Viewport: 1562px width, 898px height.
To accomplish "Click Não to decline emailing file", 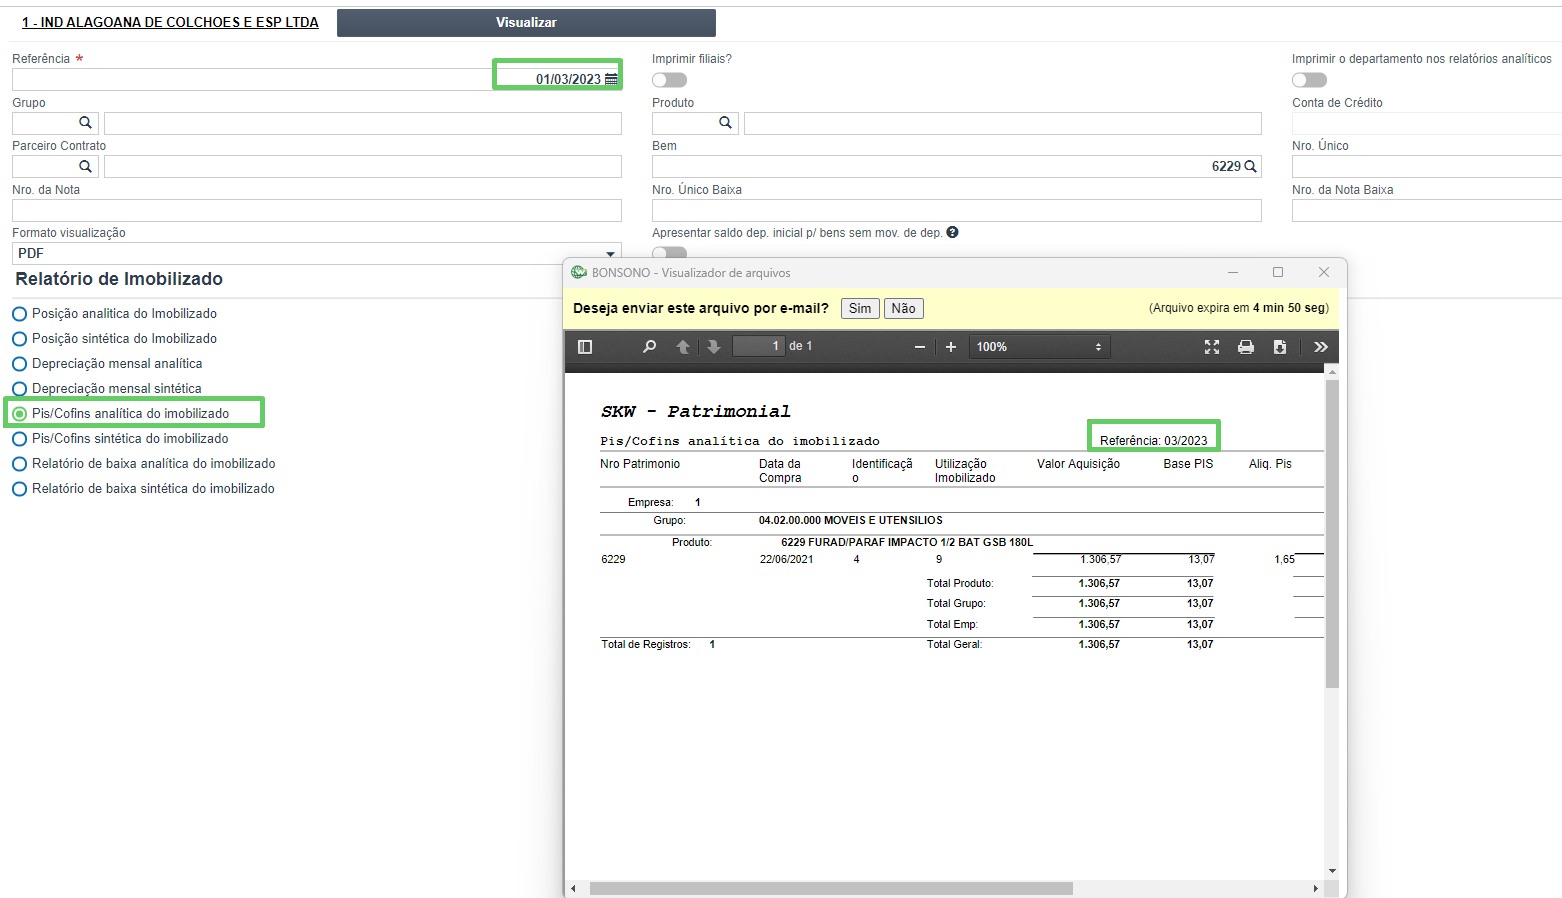I will [904, 308].
